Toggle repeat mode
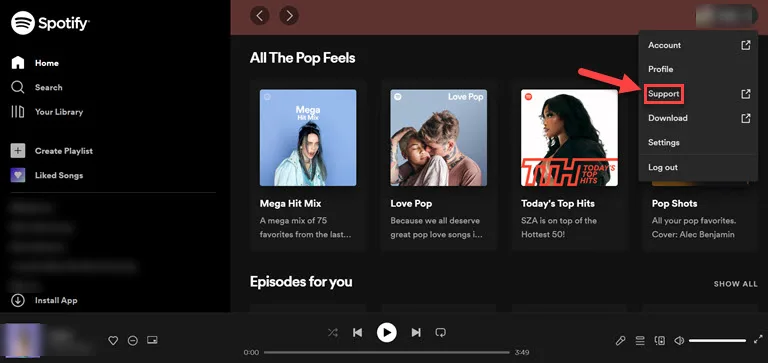Screen dimensions: 768x363 pos(440,333)
